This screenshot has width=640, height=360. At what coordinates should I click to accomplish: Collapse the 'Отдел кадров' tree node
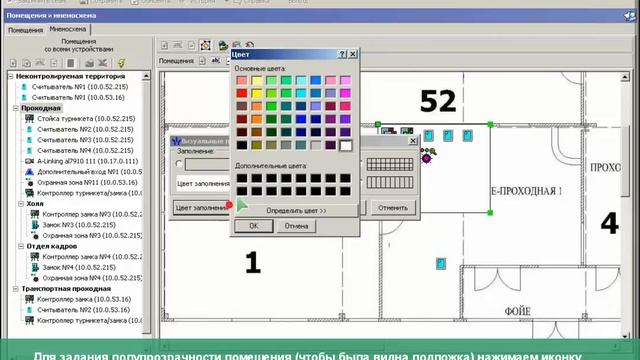(21, 246)
